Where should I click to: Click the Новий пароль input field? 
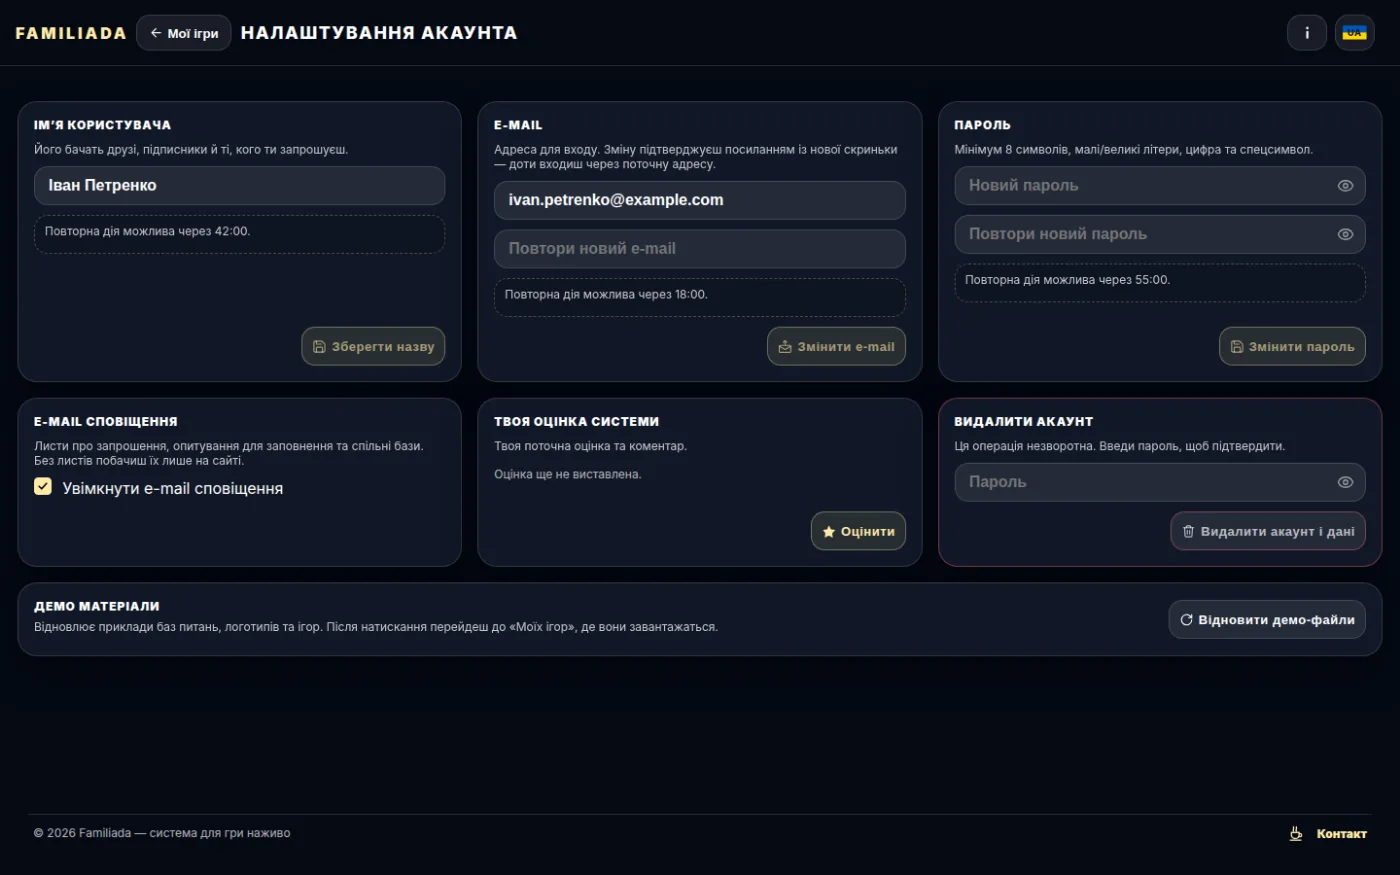click(1160, 186)
